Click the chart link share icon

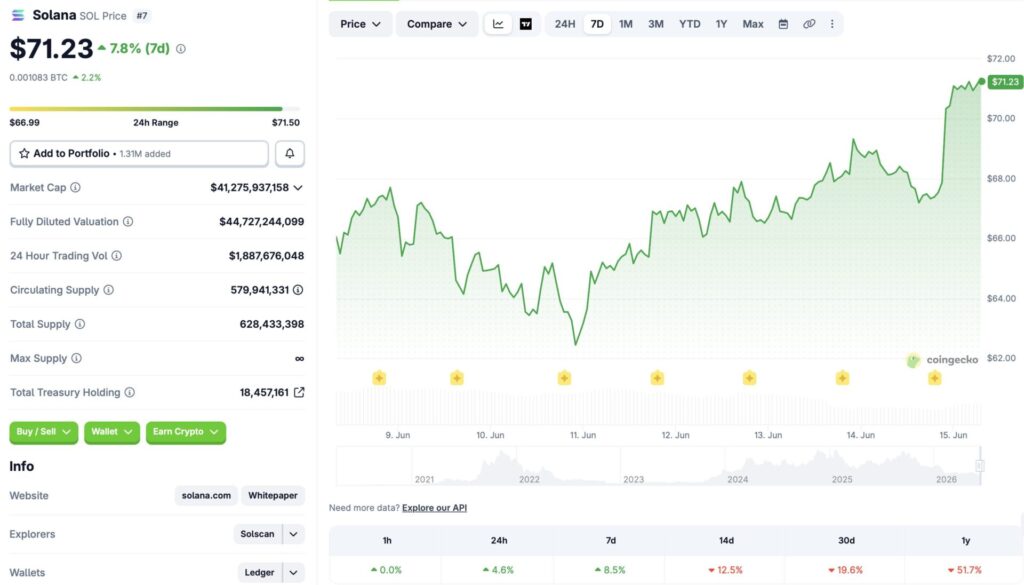click(x=809, y=24)
